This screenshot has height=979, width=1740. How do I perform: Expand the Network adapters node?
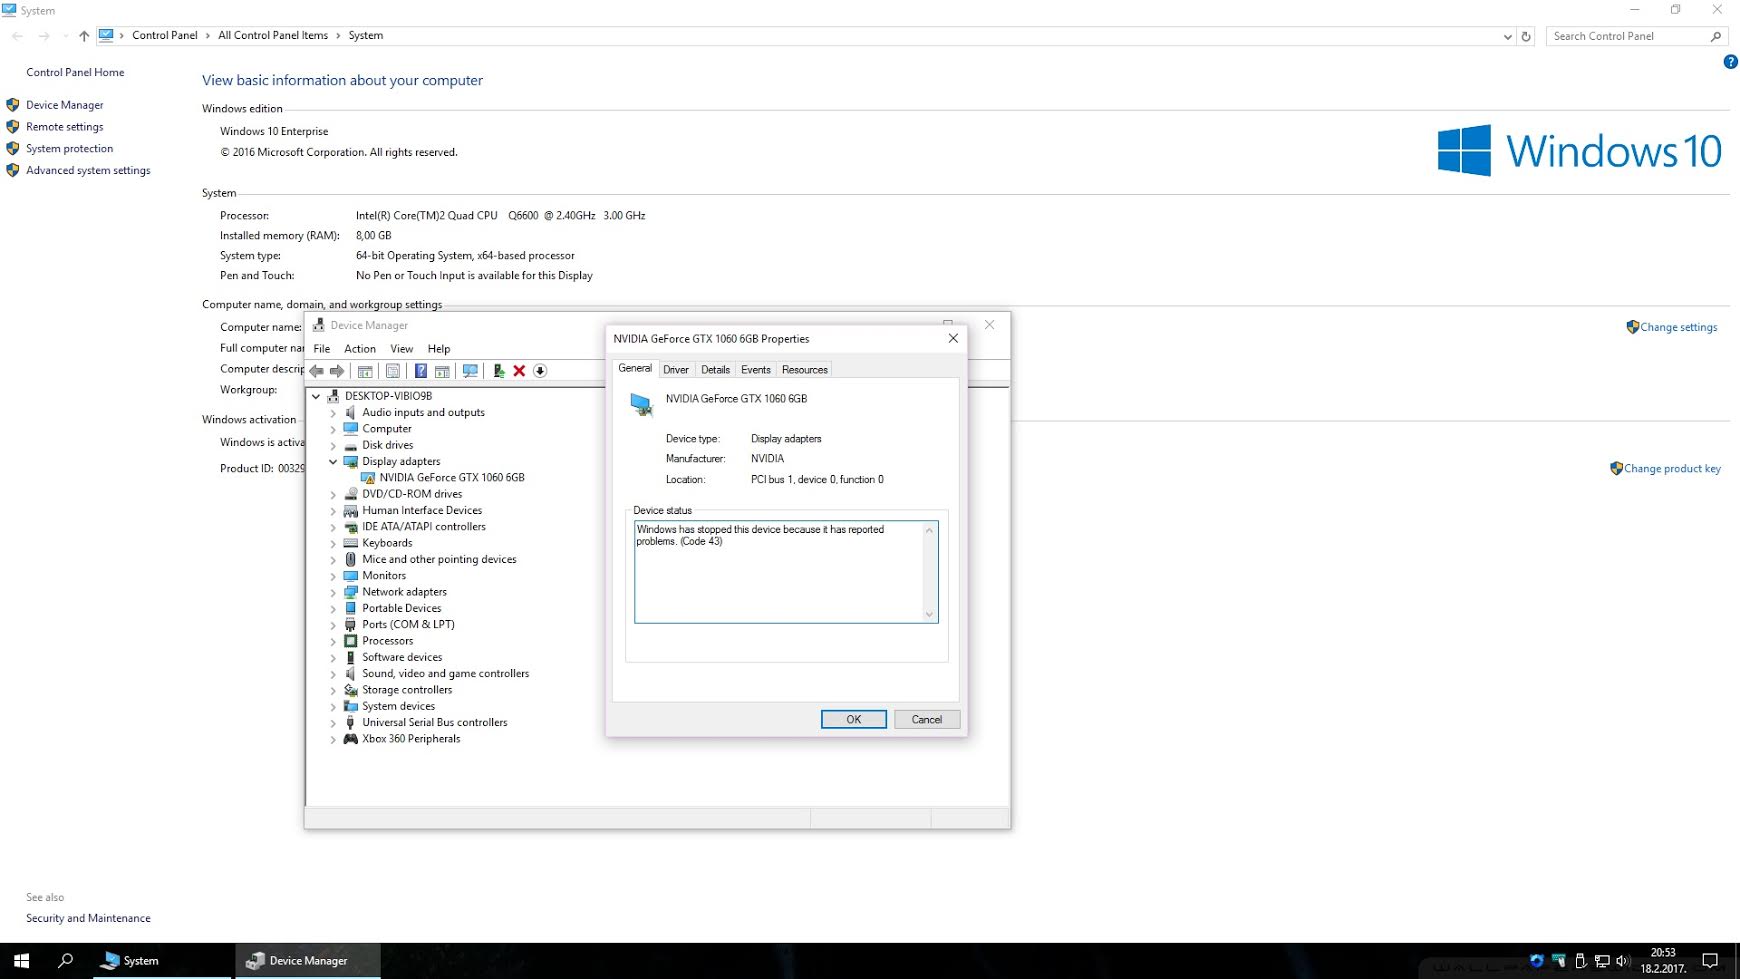click(333, 592)
